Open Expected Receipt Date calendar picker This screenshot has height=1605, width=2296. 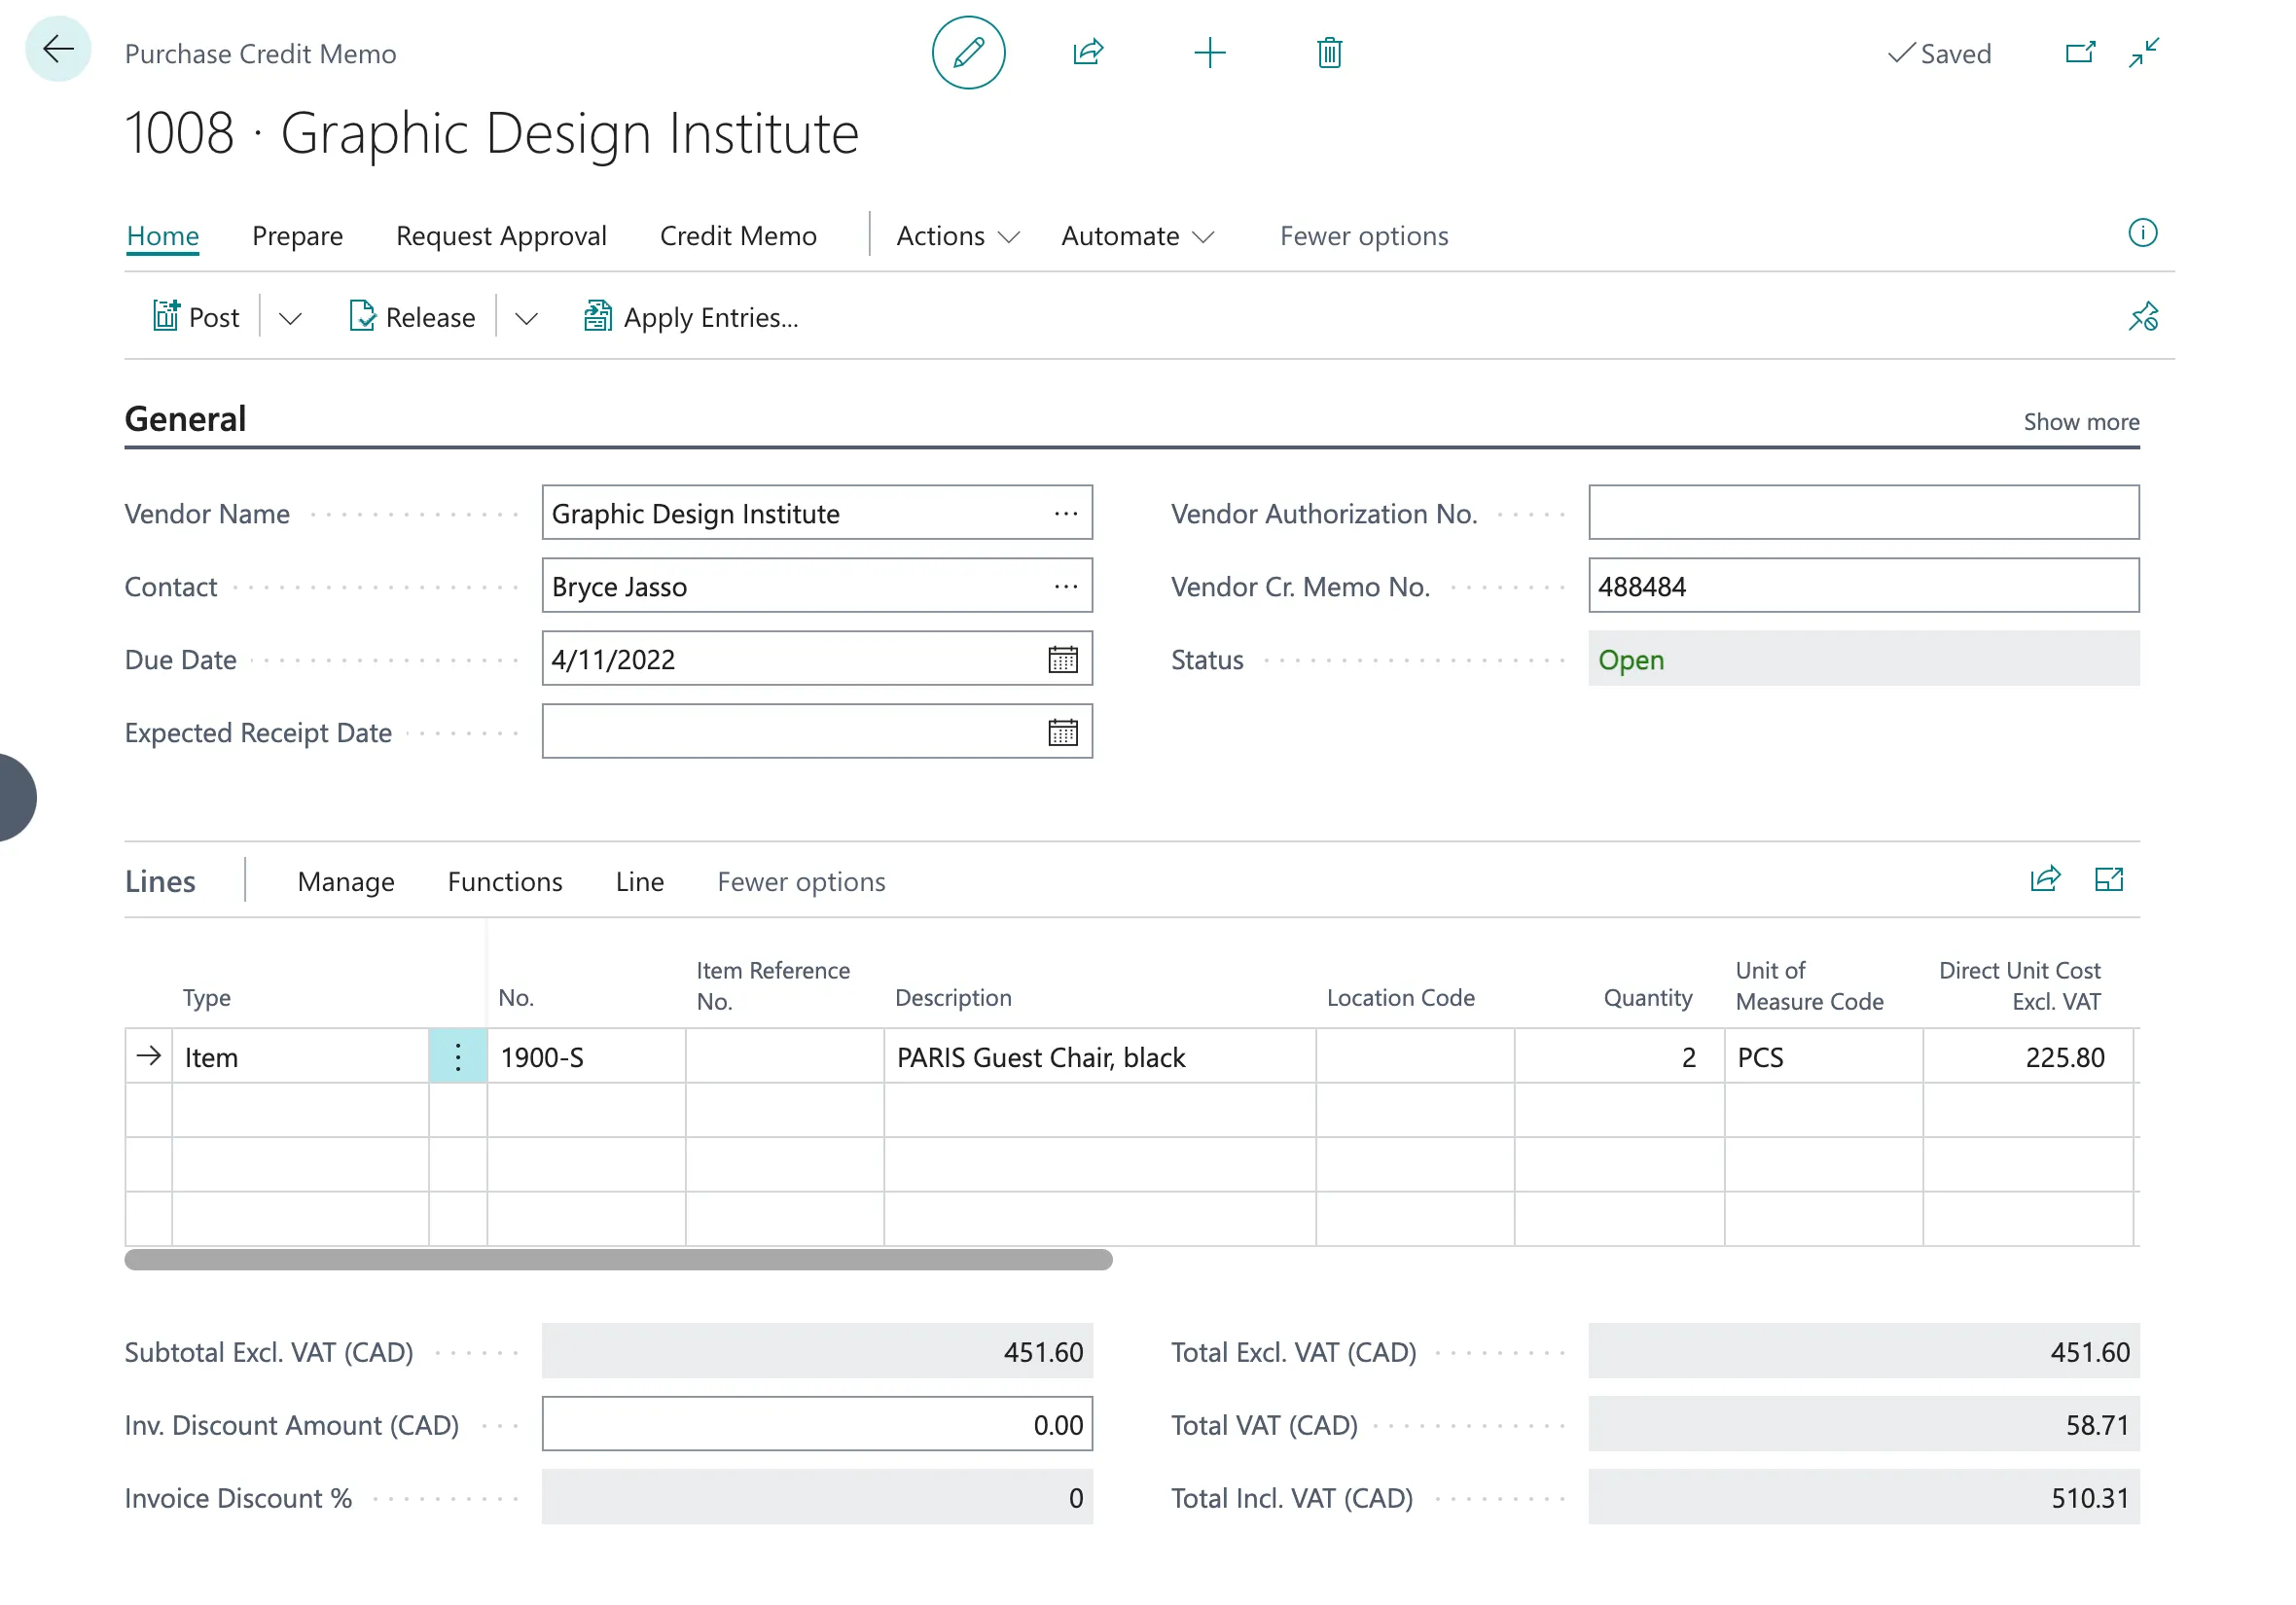pyautogui.click(x=1062, y=732)
